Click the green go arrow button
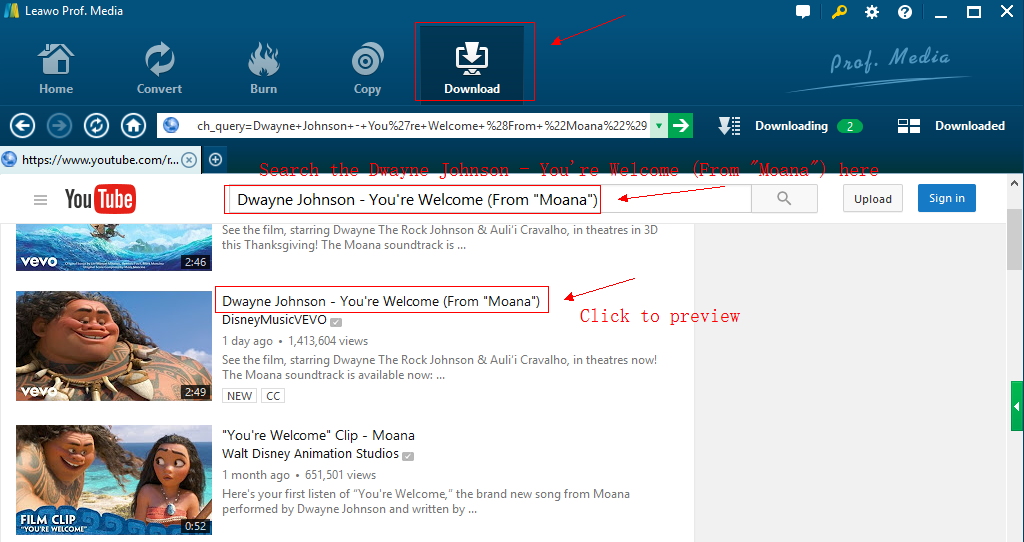This screenshot has width=1024, height=542. click(x=680, y=125)
